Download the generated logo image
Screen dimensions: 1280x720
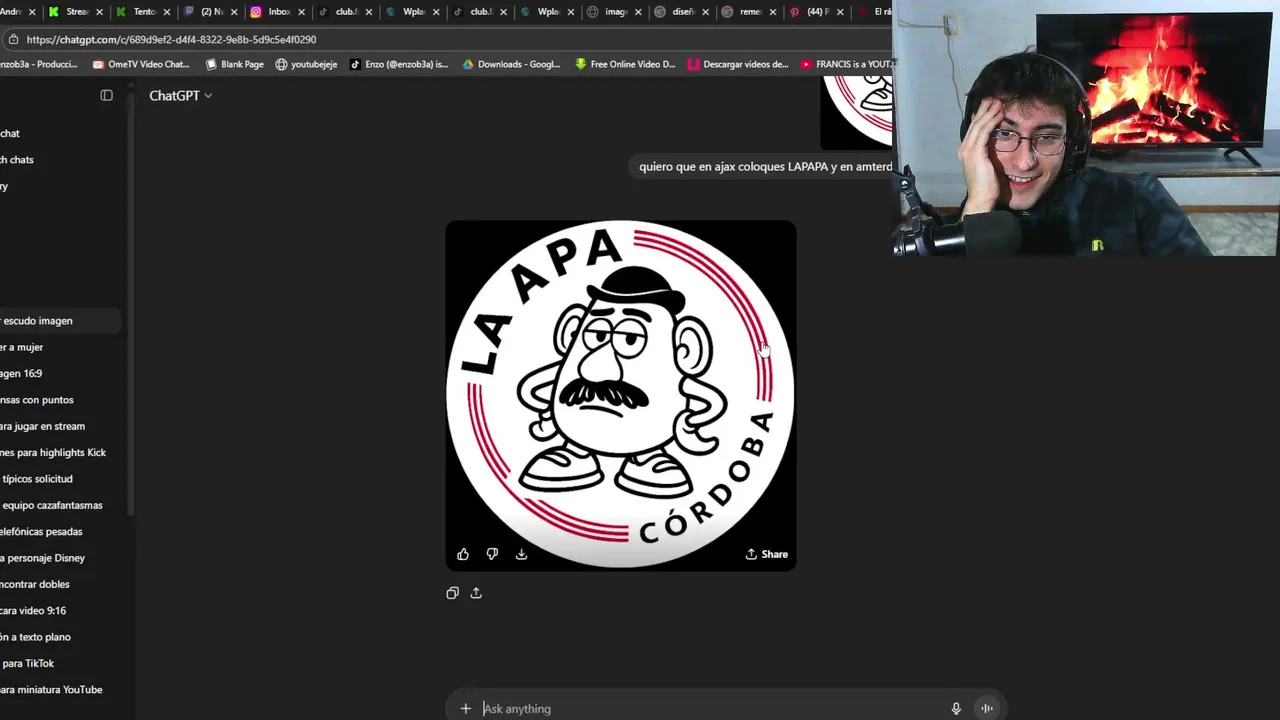click(x=521, y=554)
